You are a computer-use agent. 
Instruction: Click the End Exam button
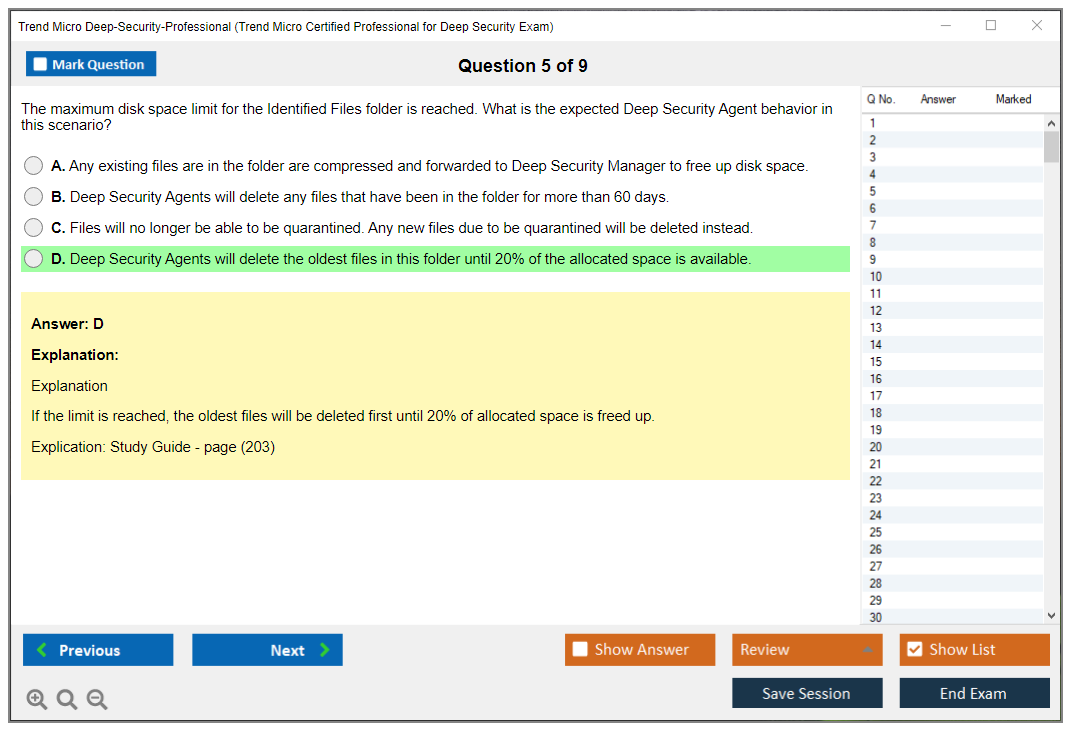[x=973, y=693]
